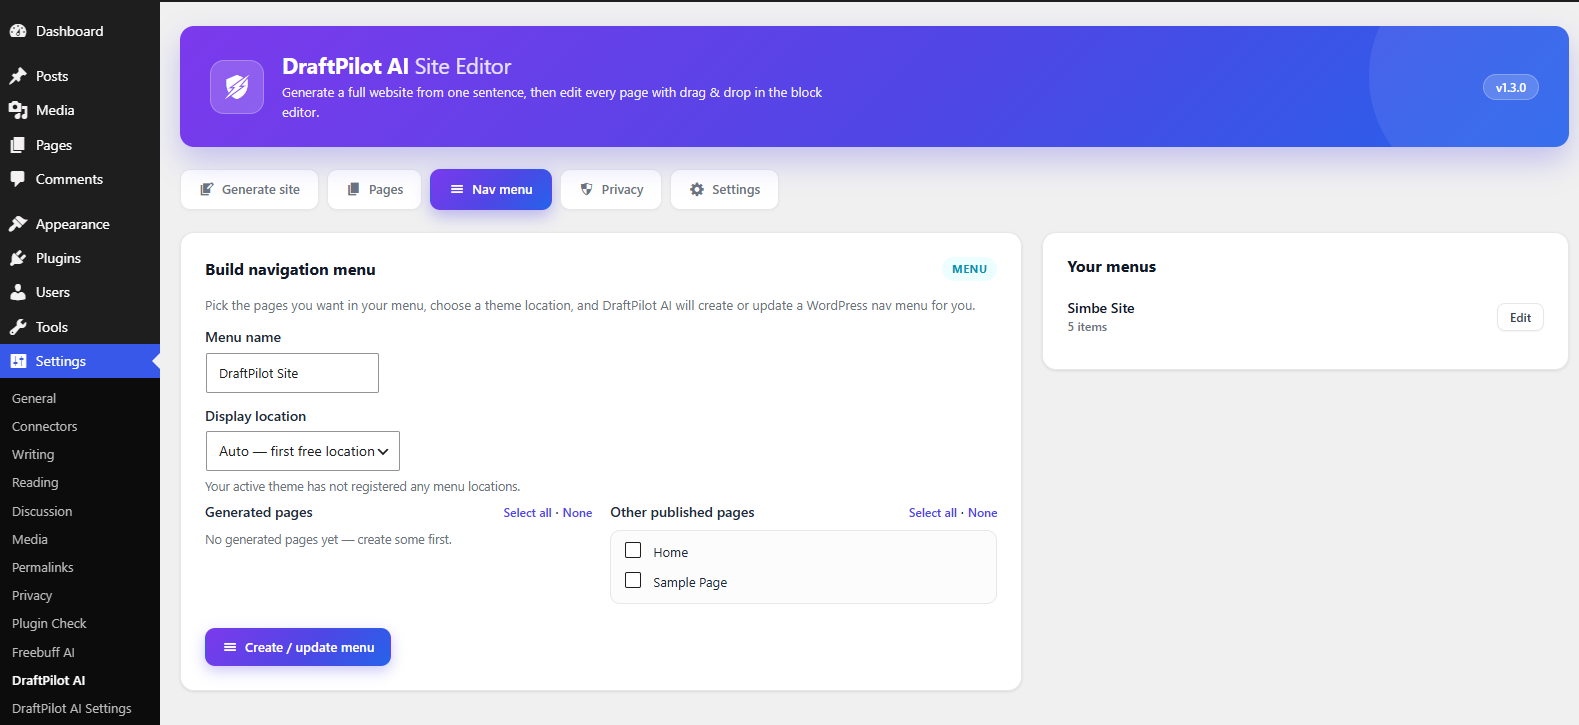Go to the Privacy tab
The width and height of the screenshot is (1579, 725).
click(611, 190)
